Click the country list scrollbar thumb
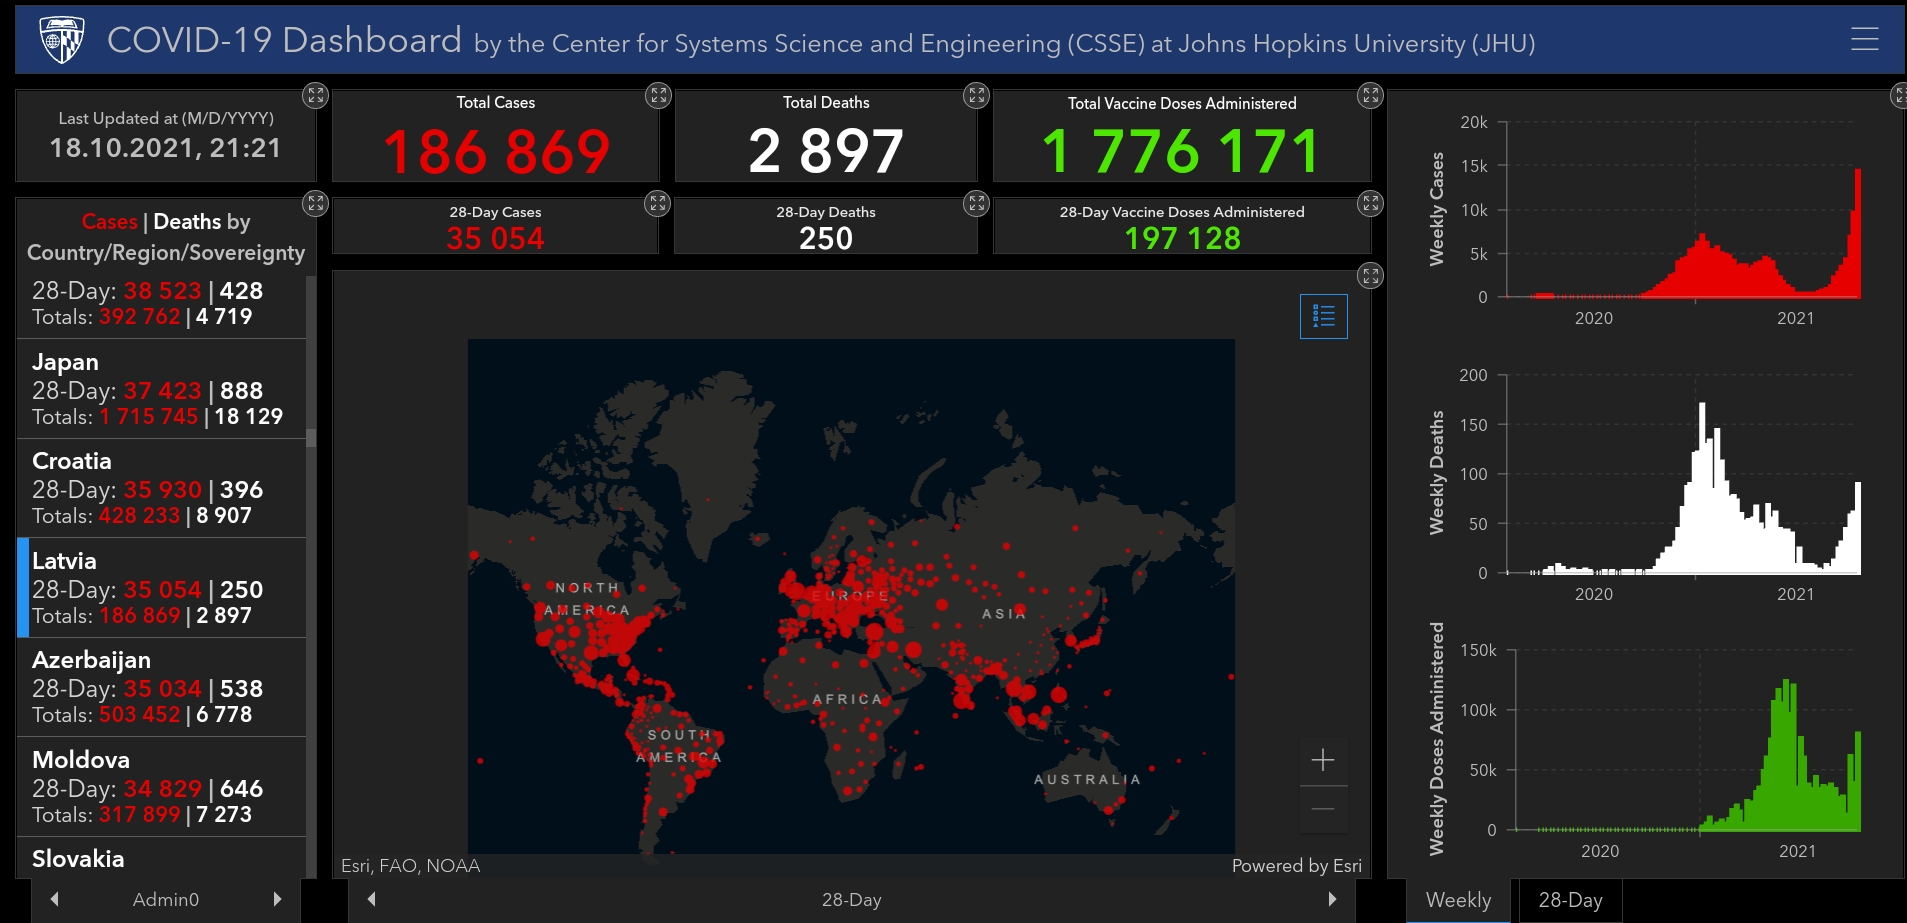The width and height of the screenshot is (1907, 923). (311, 438)
